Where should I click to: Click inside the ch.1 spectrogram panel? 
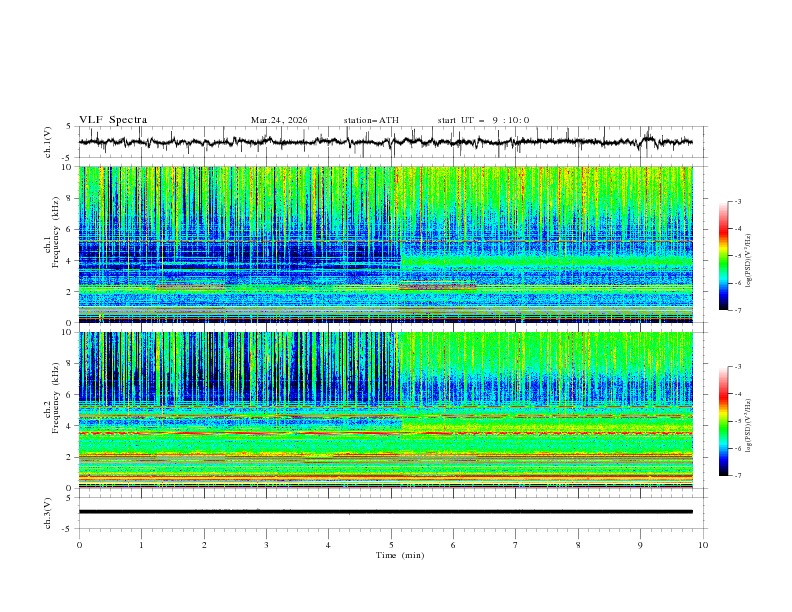pos(385,244)
